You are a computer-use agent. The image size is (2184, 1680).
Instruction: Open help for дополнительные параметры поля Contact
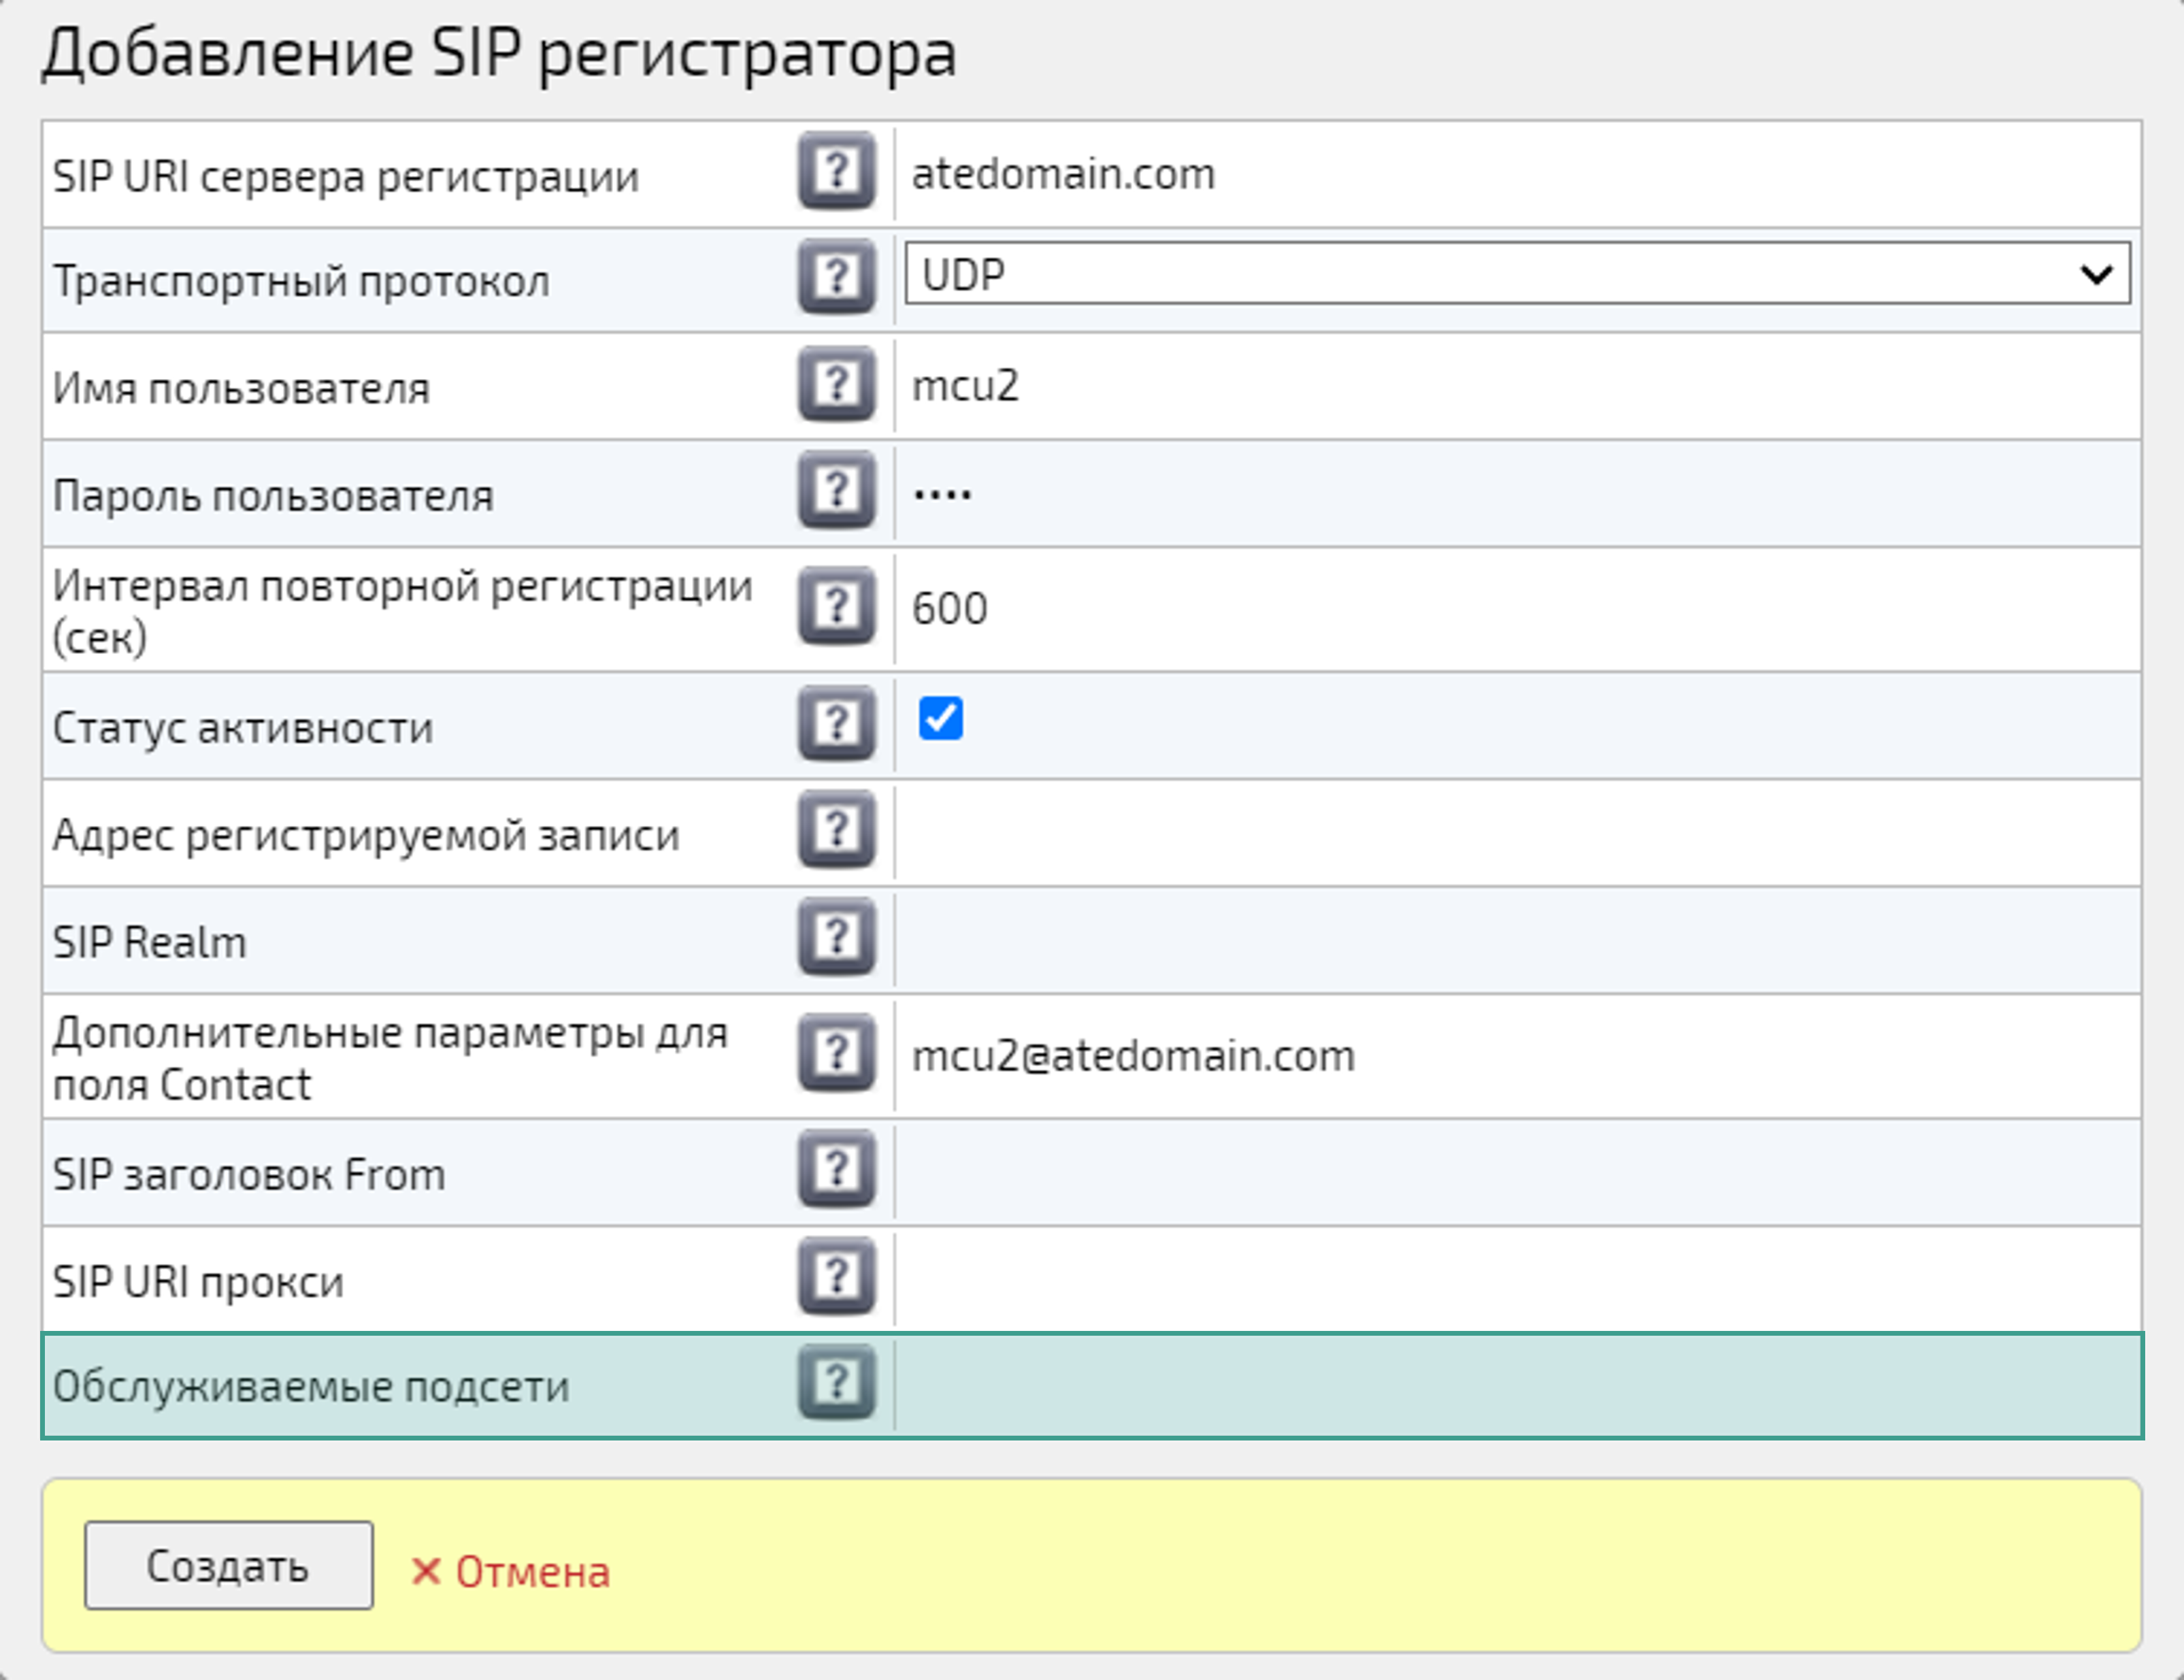tap(836, 1053)
